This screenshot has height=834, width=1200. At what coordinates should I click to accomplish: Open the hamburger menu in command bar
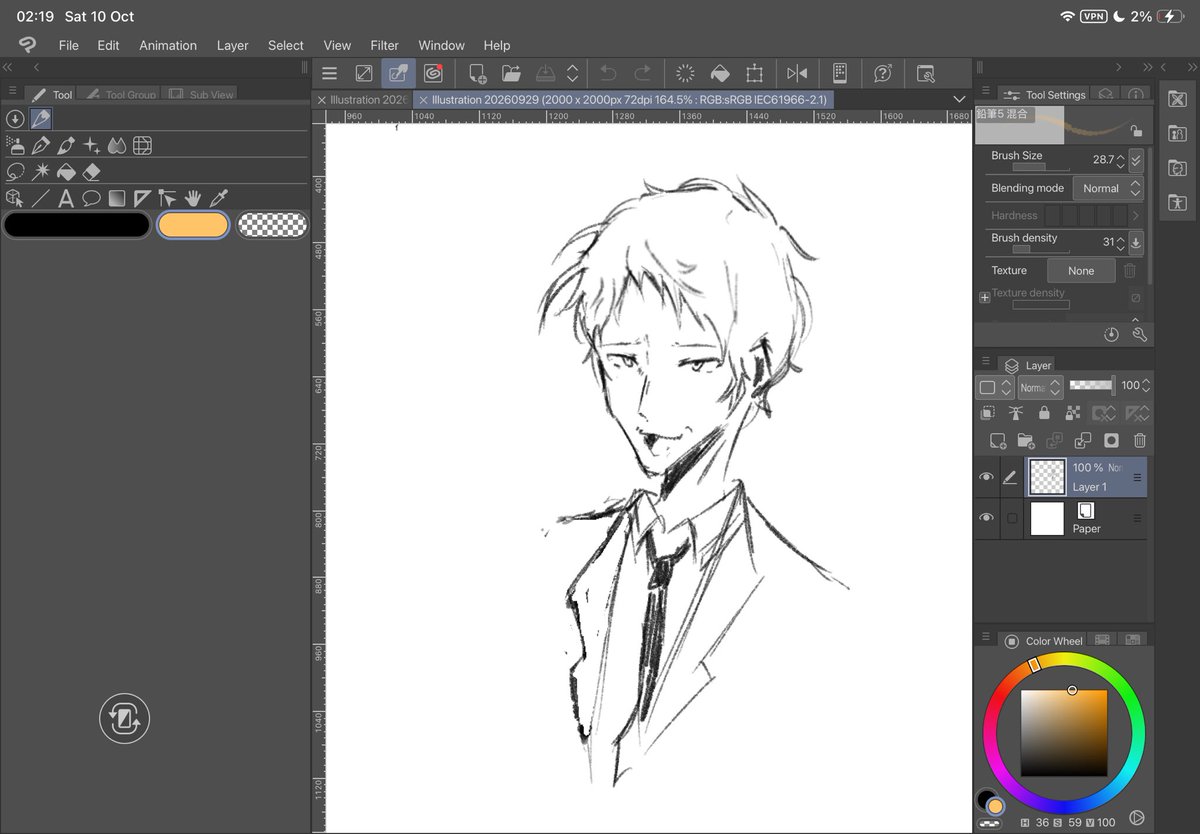click(330, 73)
